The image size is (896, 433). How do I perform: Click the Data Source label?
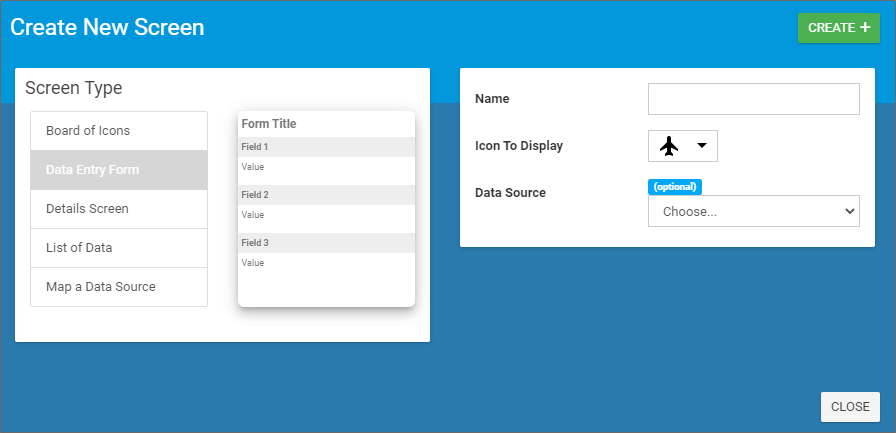[x=510, y=192]
